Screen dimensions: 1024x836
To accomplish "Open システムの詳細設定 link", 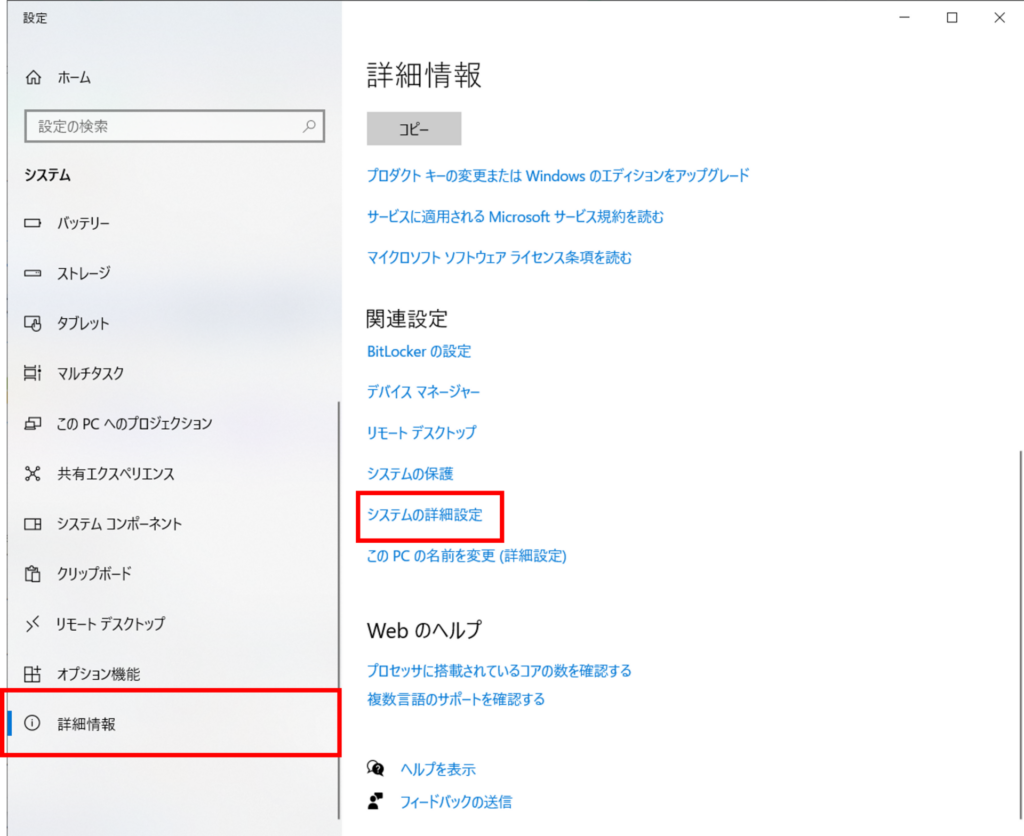I will coord(425,515).
